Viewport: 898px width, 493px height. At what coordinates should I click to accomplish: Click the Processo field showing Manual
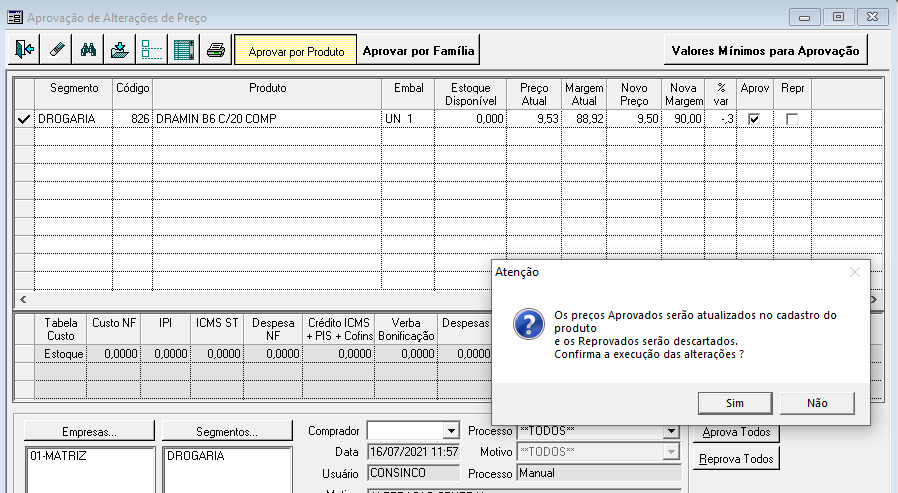coord(599,473)
